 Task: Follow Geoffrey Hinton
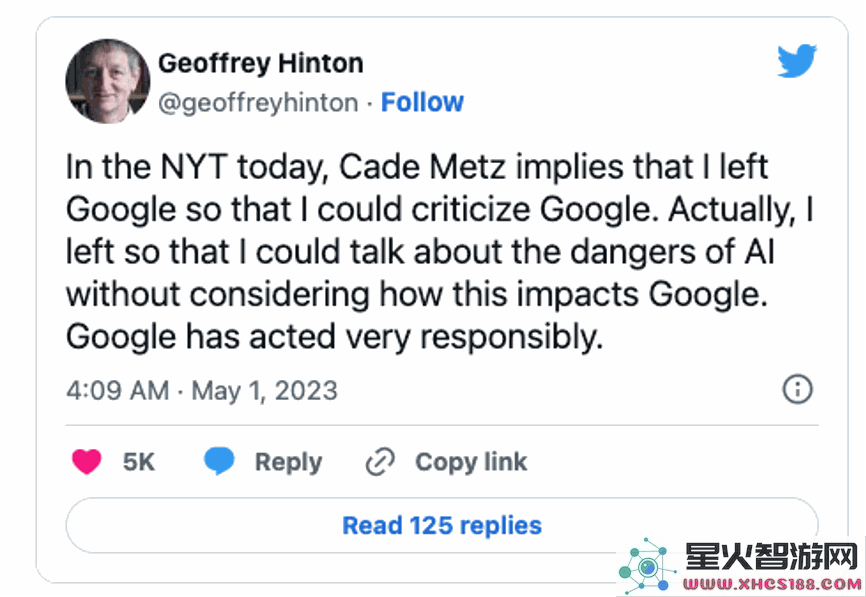tap(423, 102)
